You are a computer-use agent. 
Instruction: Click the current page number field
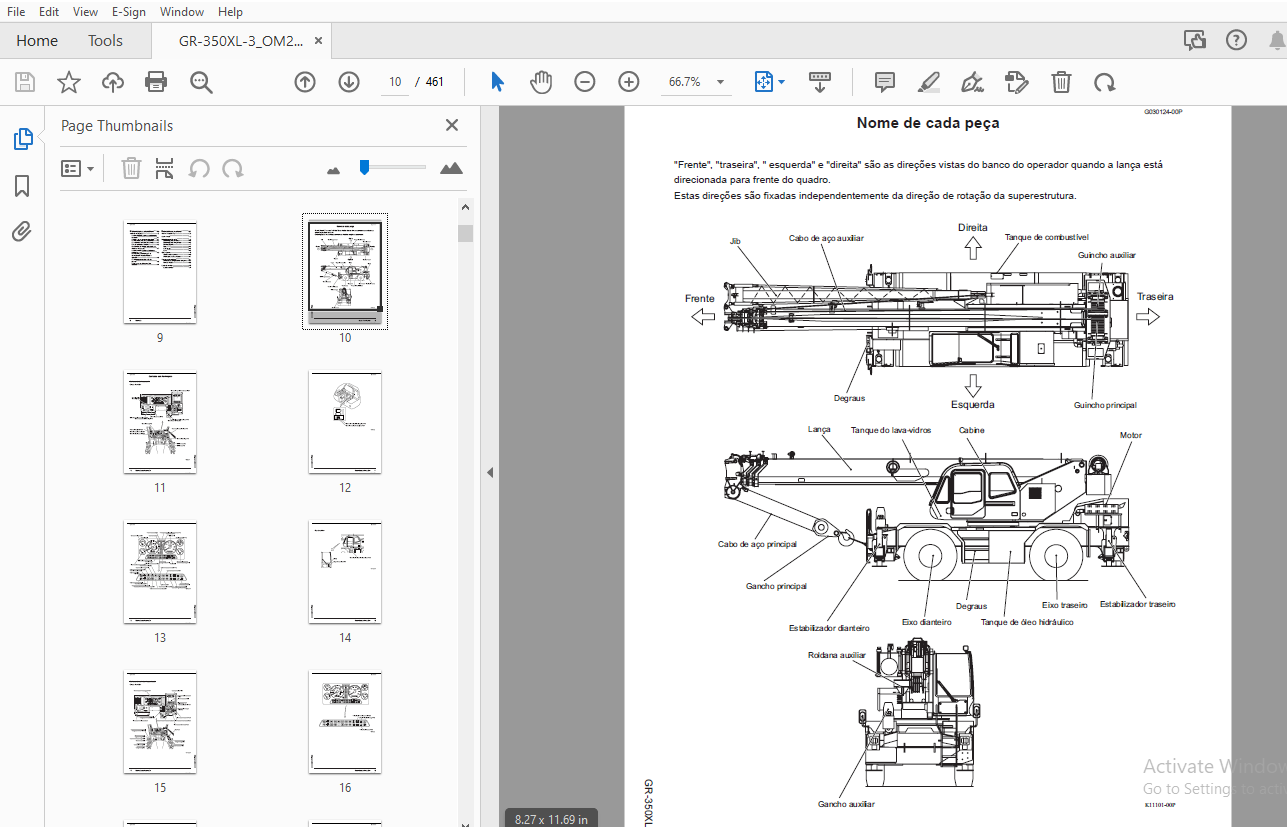pos(395,82)
